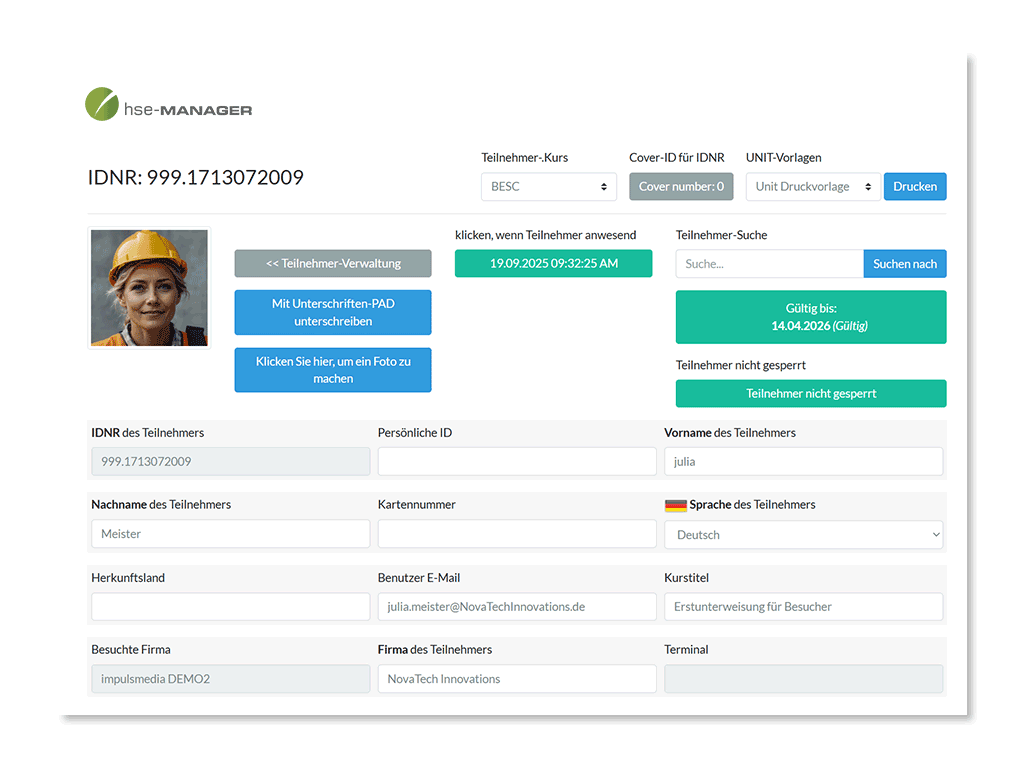The height and width of the screenshot is (768, 1024).
Task: Click the Kartennummer input field
Action: point(516,533)
